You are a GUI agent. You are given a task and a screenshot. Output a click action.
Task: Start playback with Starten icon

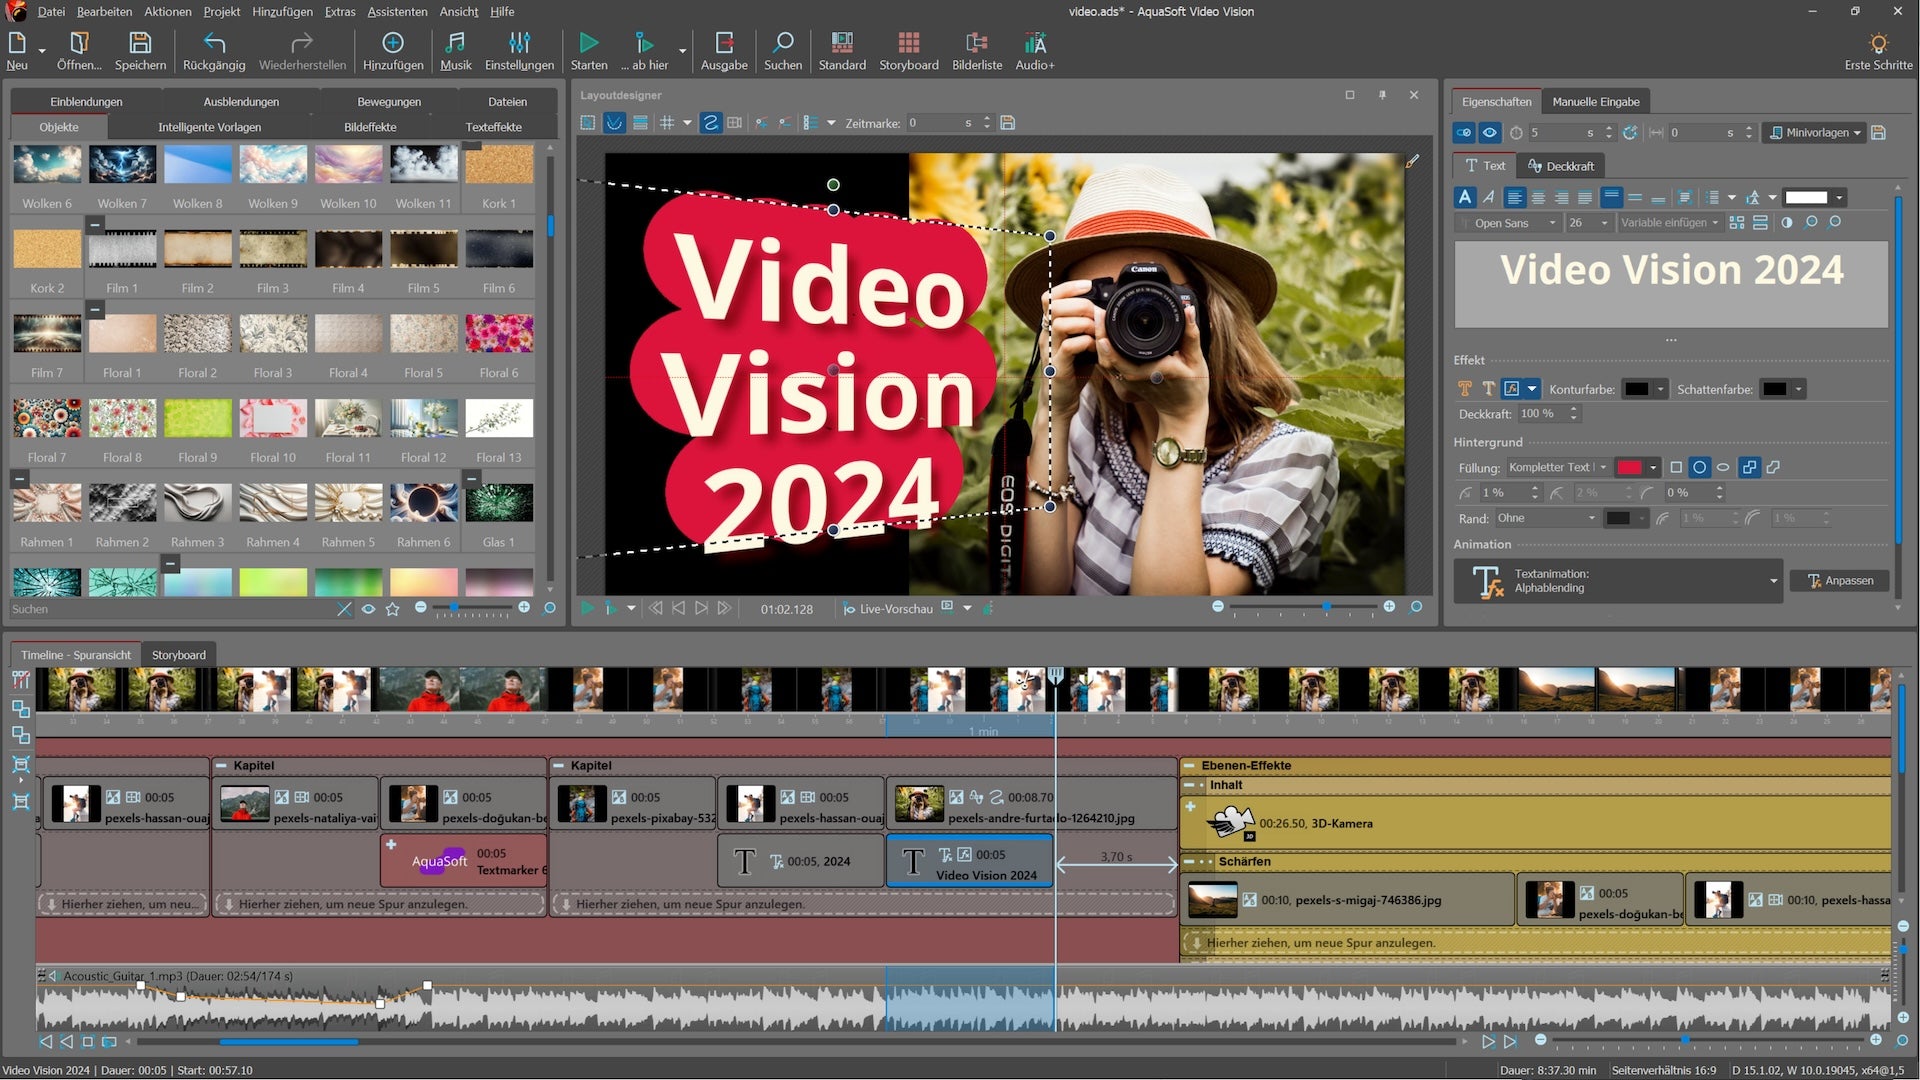coord(589,43)
